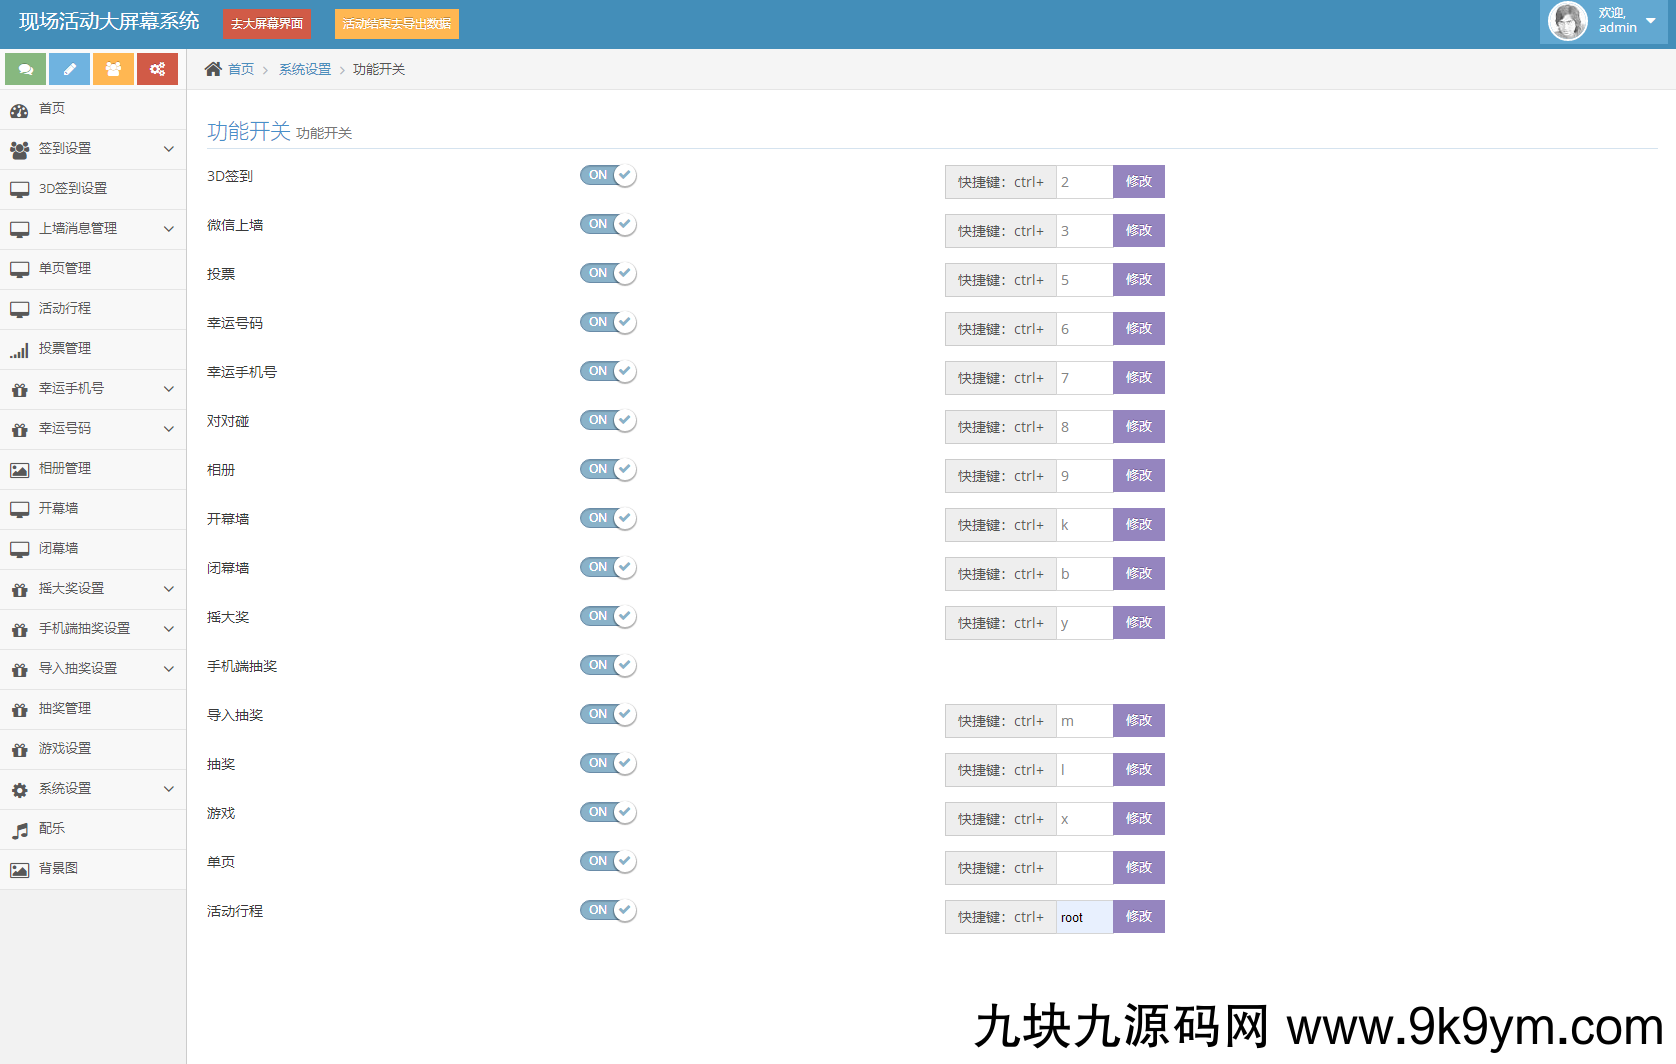Screen dimensions: 1676x1064
Task: Disable the 手机端抽奖 switch
Action: tap(608, 666)
